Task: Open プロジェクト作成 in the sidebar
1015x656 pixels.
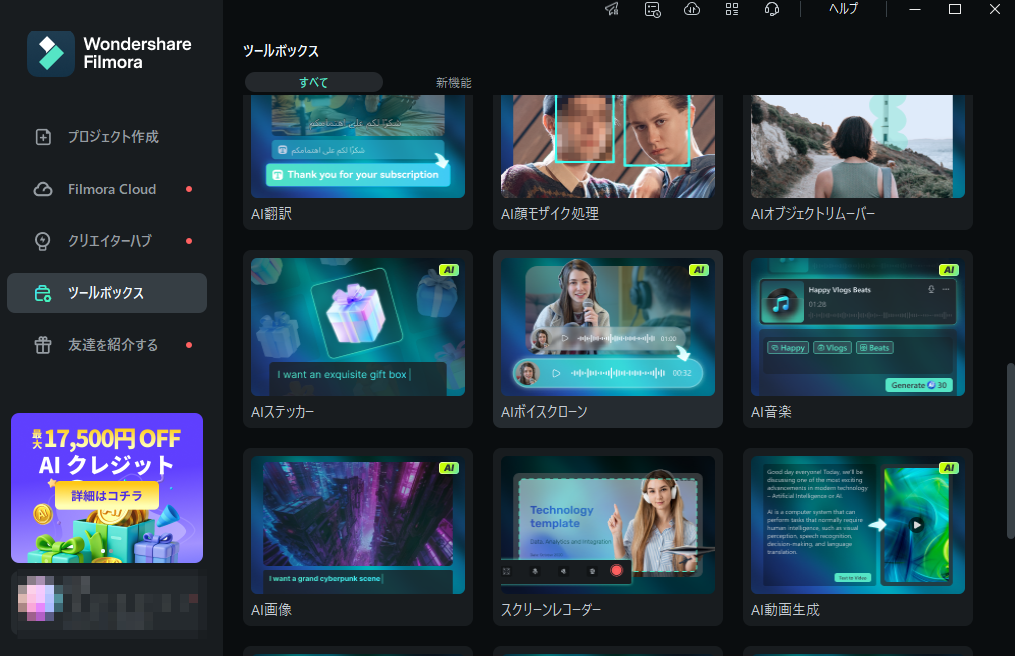Action: (107, 137)
